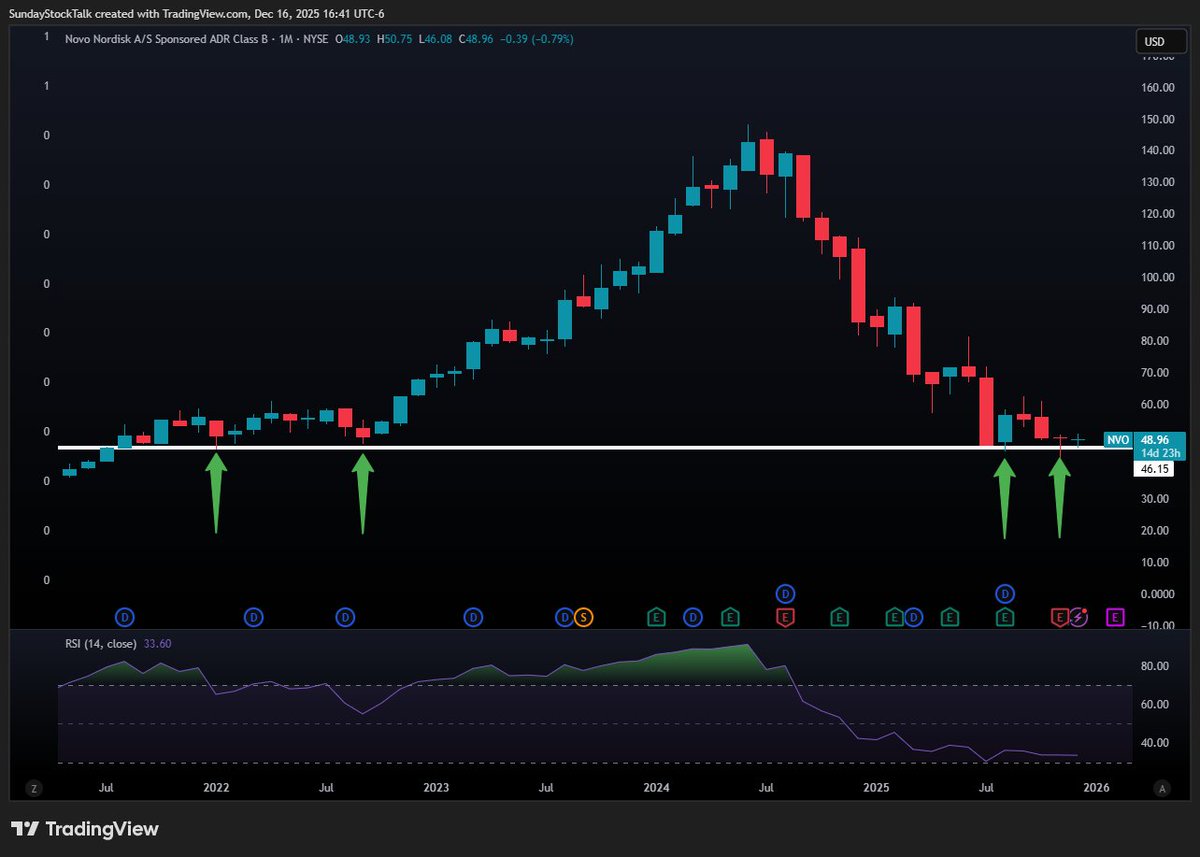1200x857 pixels.
Task: Click the lightning bolt news event marker
Action: pos(1078,617)
